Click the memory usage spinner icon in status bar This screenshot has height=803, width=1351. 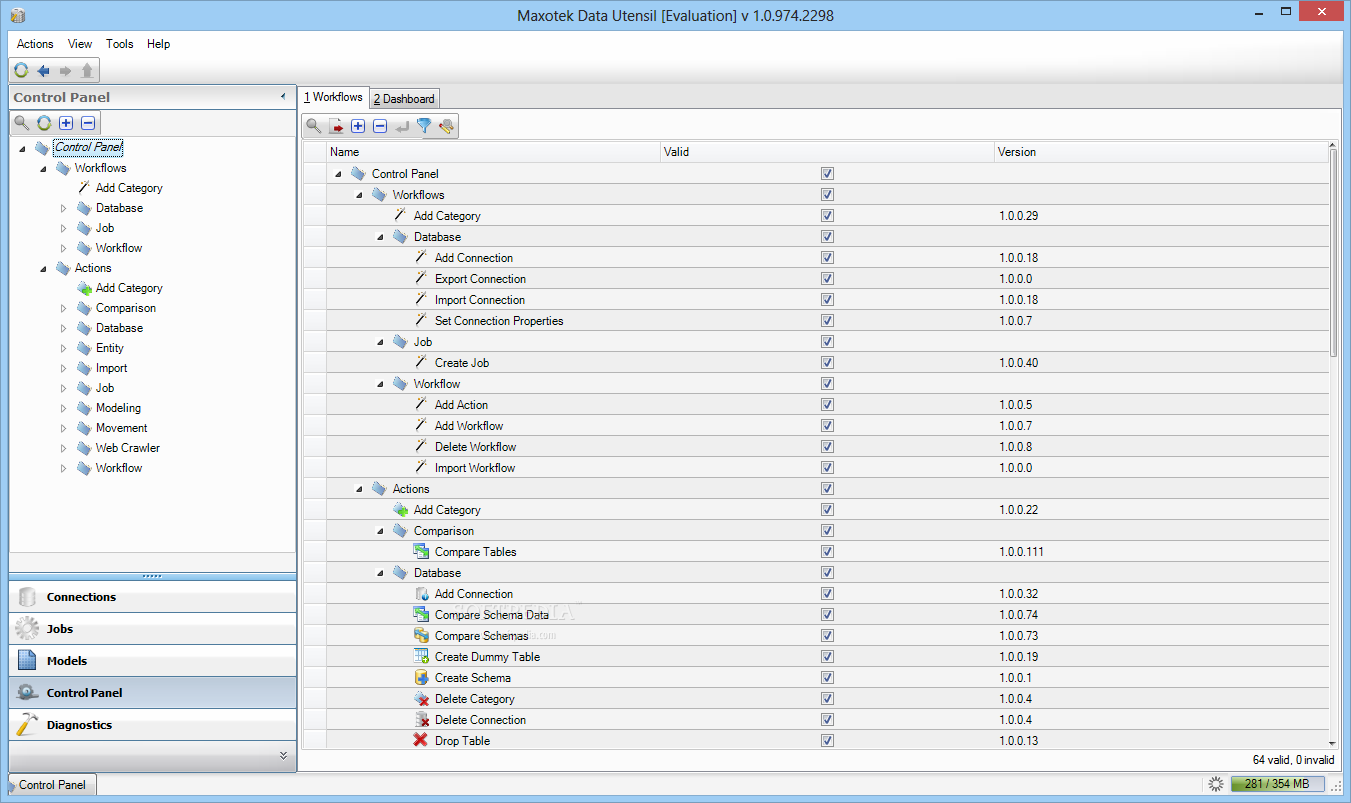(x=1216, y=785)
